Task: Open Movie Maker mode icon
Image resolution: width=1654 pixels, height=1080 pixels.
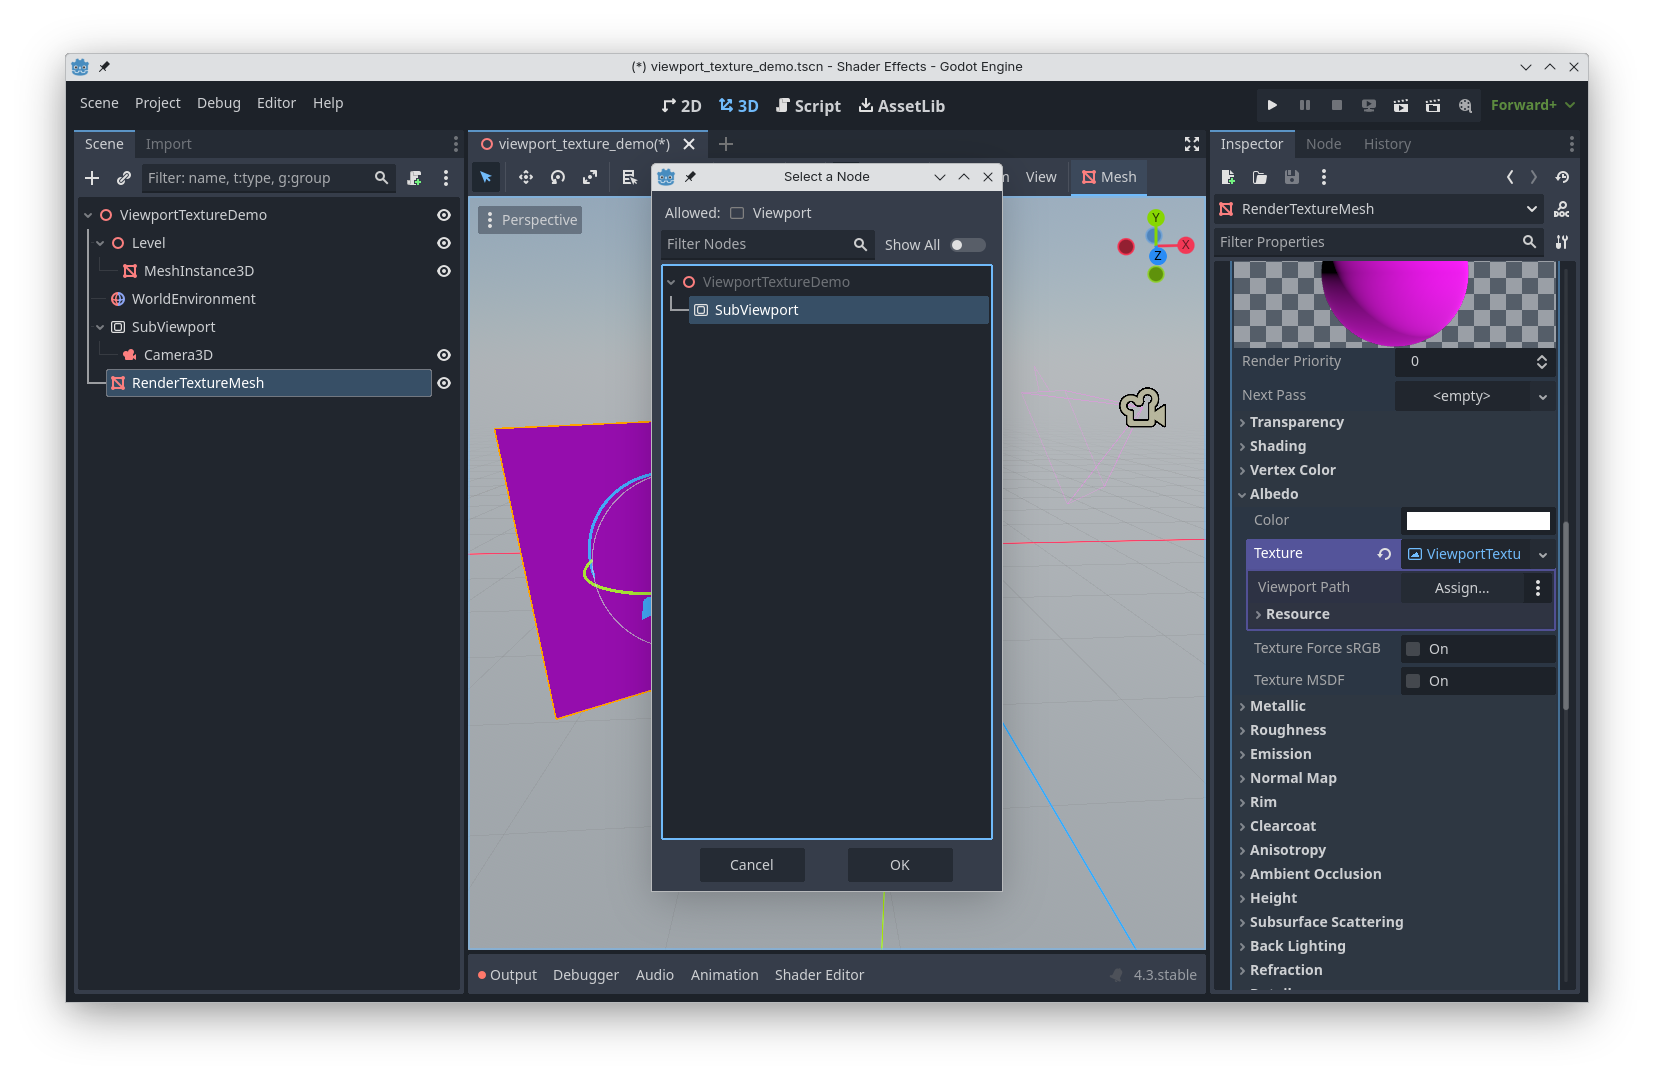Action: point(1465,105)
